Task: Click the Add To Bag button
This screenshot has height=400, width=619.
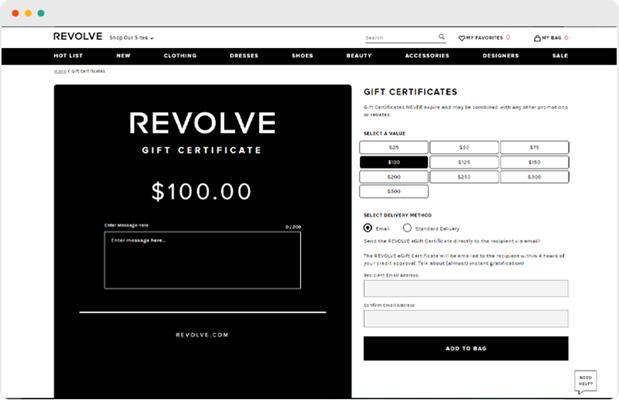Action: (466, 348)
